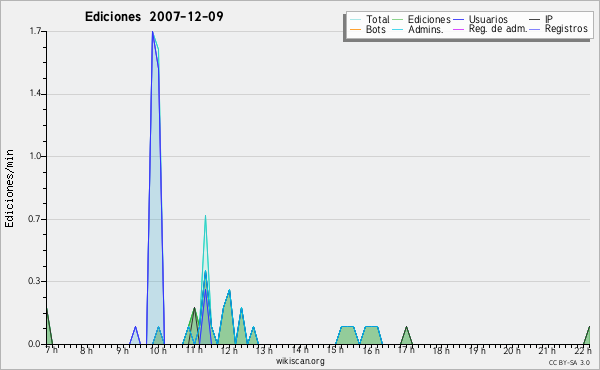Image resolution: width=600 pixels, height=370 pixels.
Task: Click the tall 1.7 peak near 10 h
Action: pos(155,187)
